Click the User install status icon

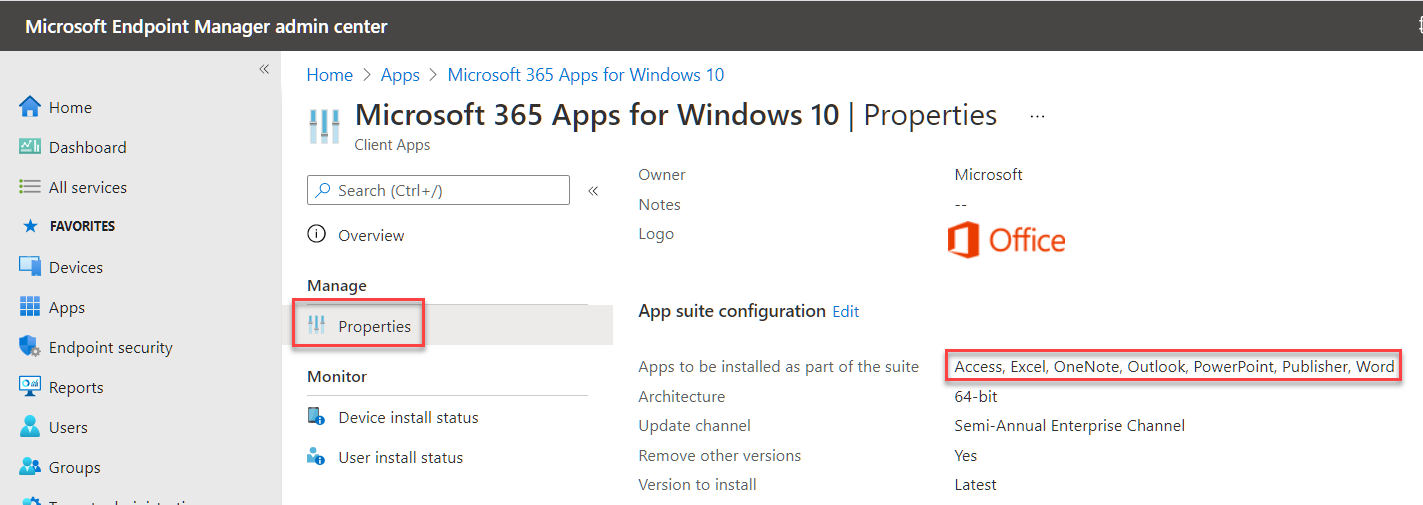(317, 457)
